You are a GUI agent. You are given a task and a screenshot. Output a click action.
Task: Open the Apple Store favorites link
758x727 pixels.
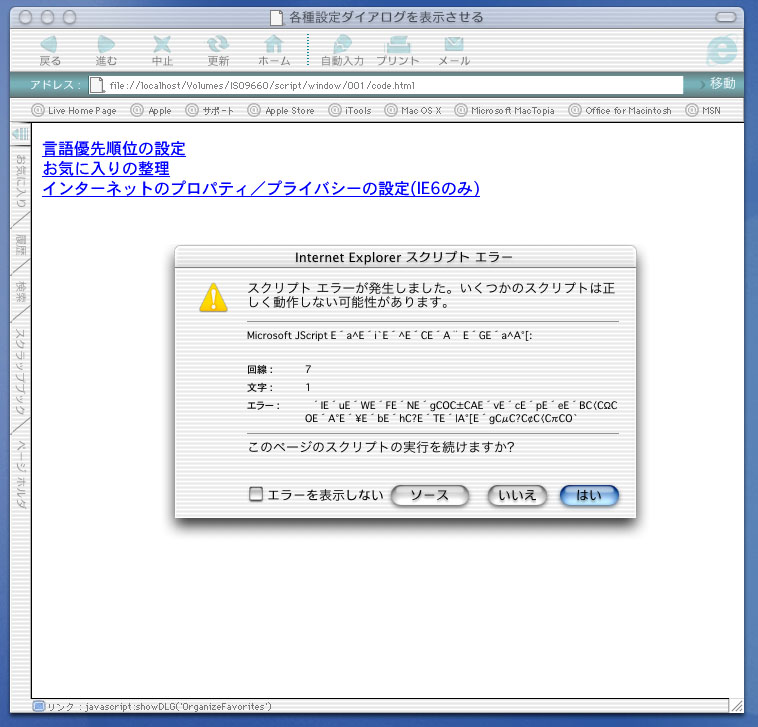[281, 110]
